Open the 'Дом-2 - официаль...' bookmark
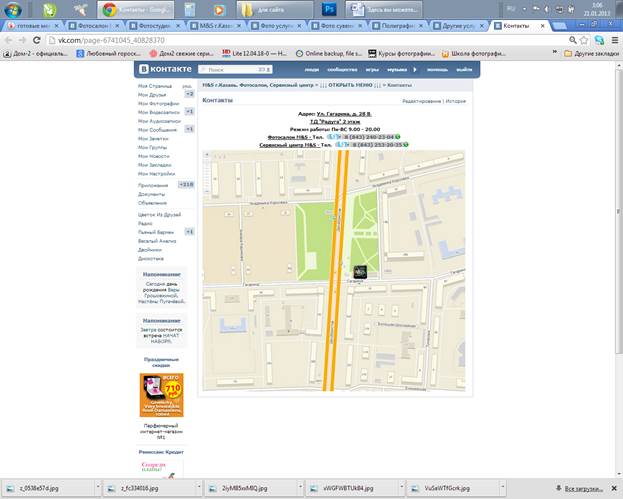The width and height of the screenshot is (623, 499). pos(35,53)
